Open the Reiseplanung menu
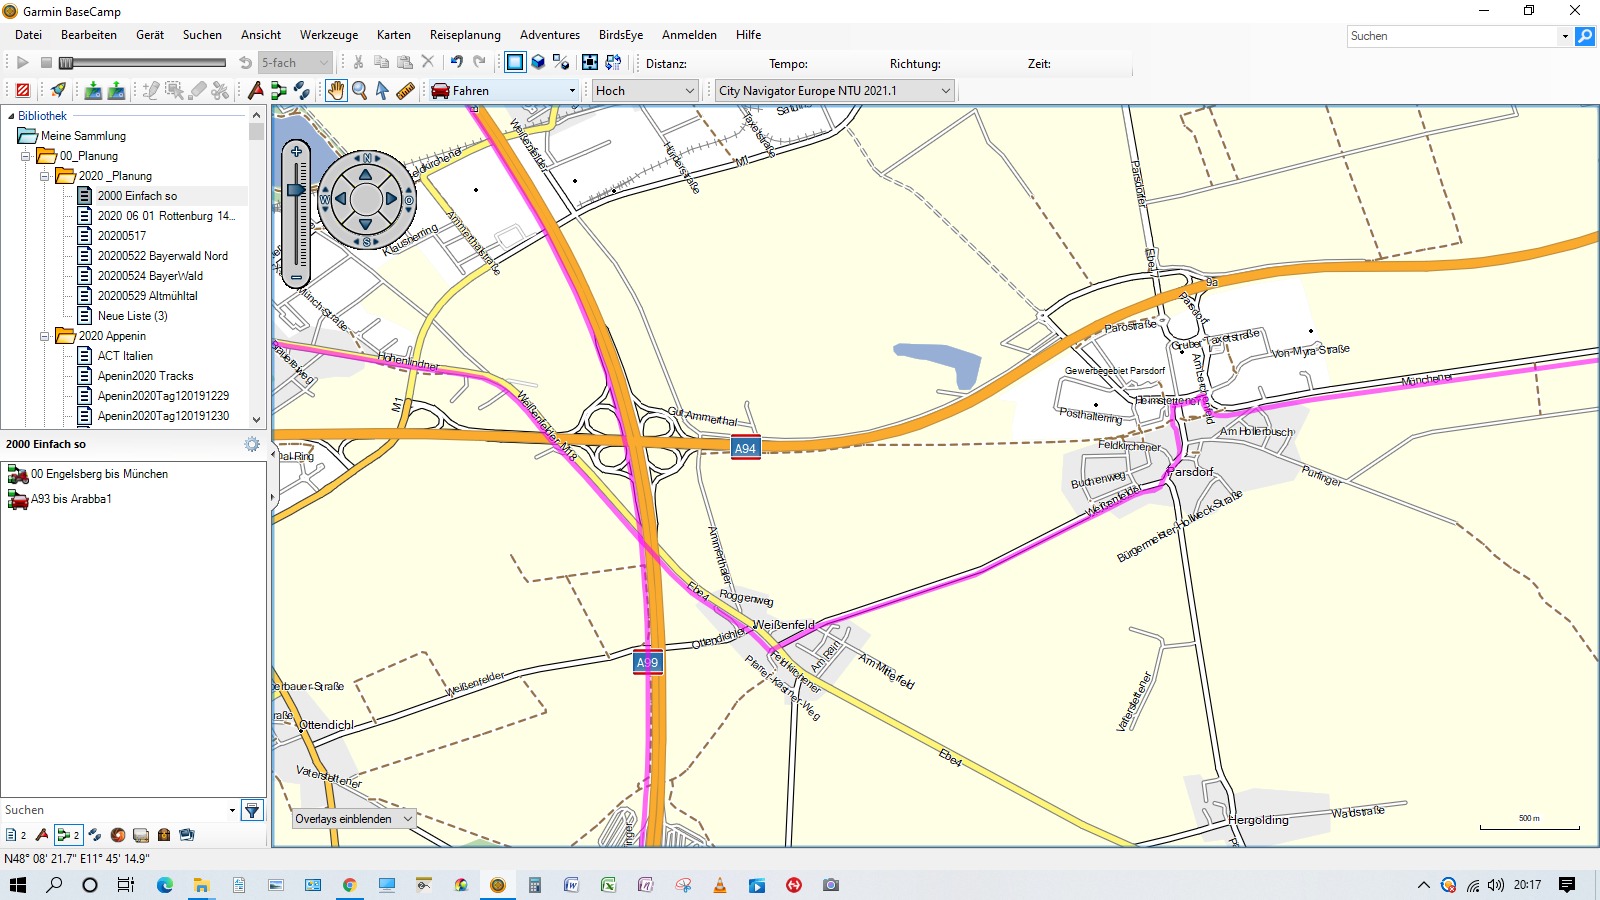 coord(465,35)
